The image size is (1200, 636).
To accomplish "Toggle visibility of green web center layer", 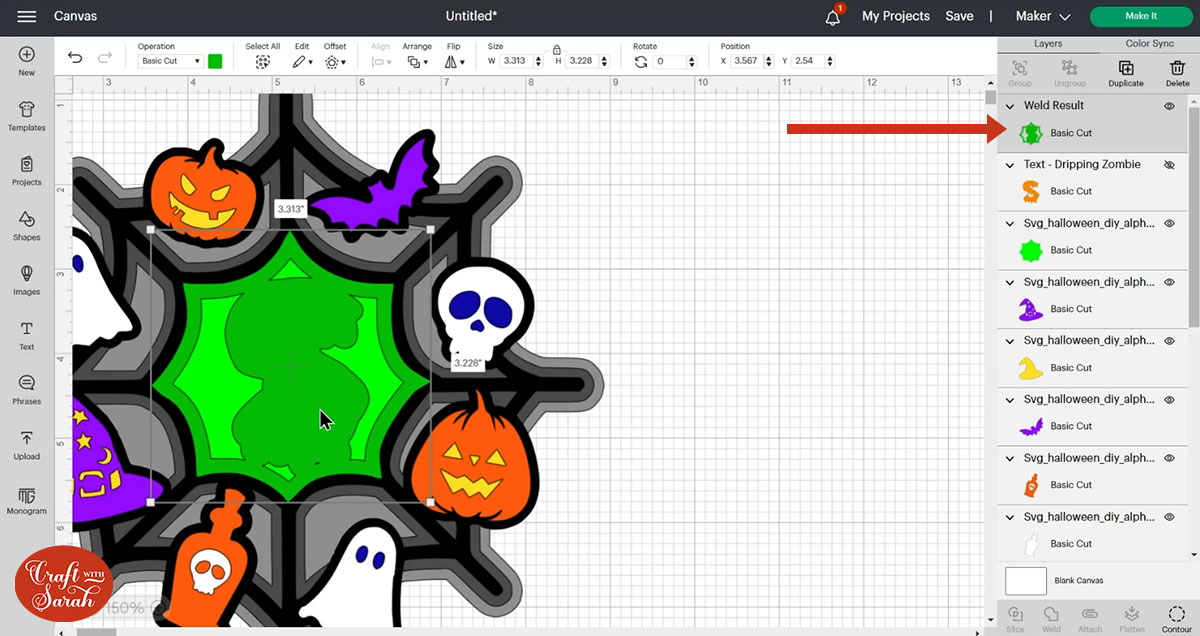I will pos(1169,224).
